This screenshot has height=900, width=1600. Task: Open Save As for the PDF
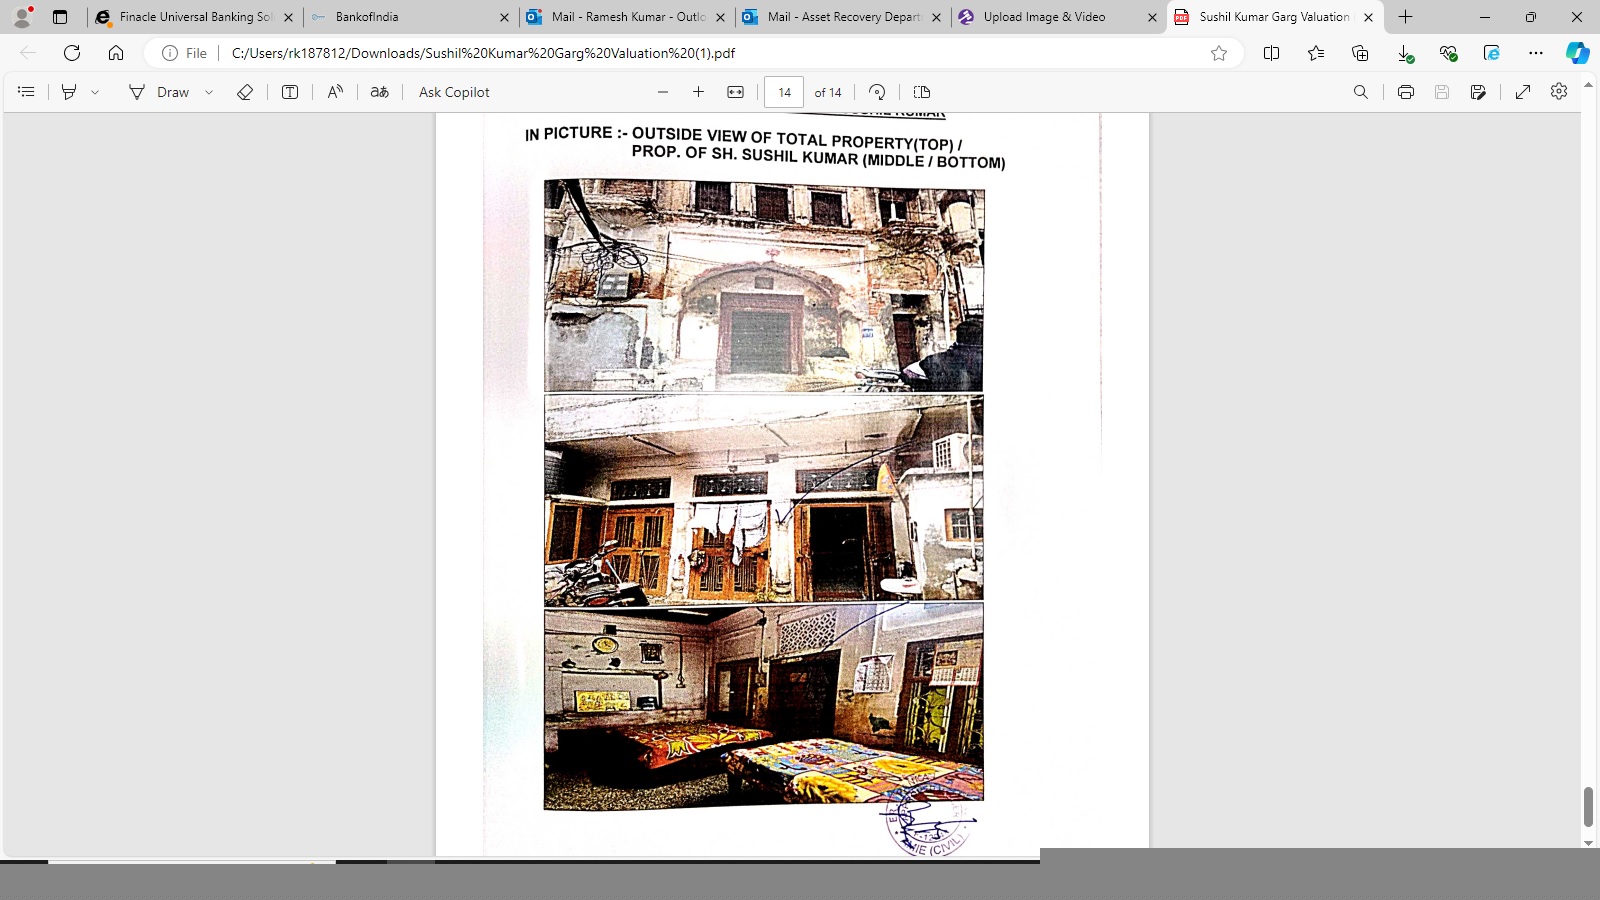coord(1478,92)
